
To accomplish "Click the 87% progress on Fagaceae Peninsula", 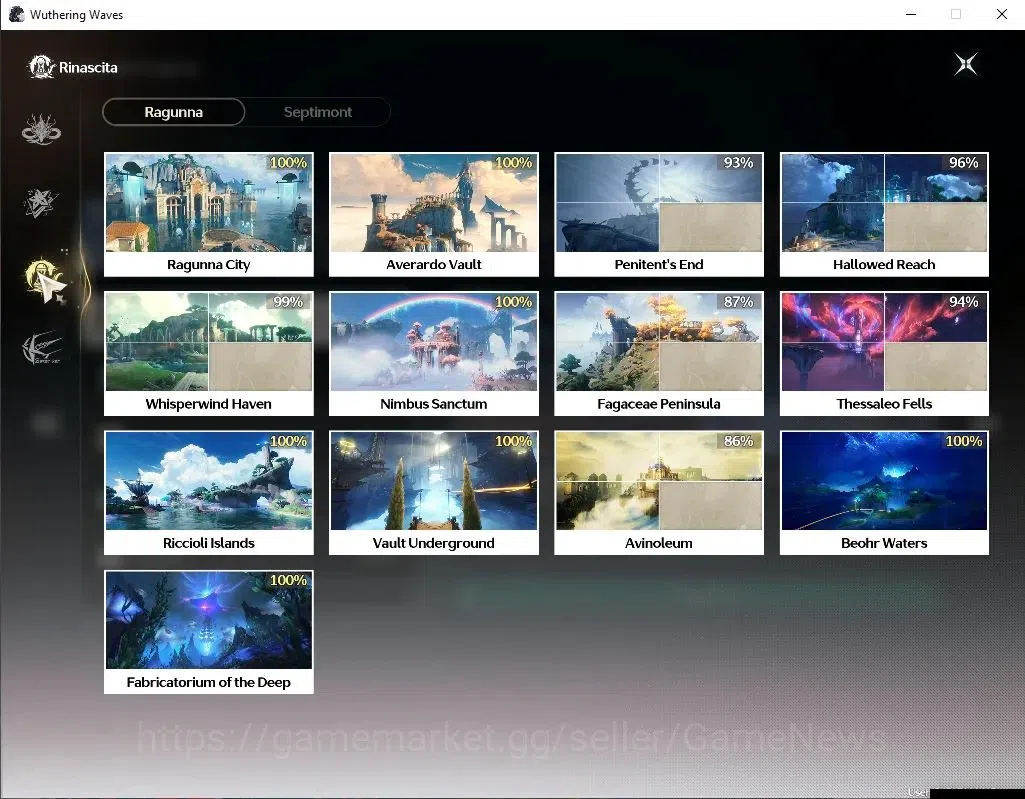I will tap(738, 301).
